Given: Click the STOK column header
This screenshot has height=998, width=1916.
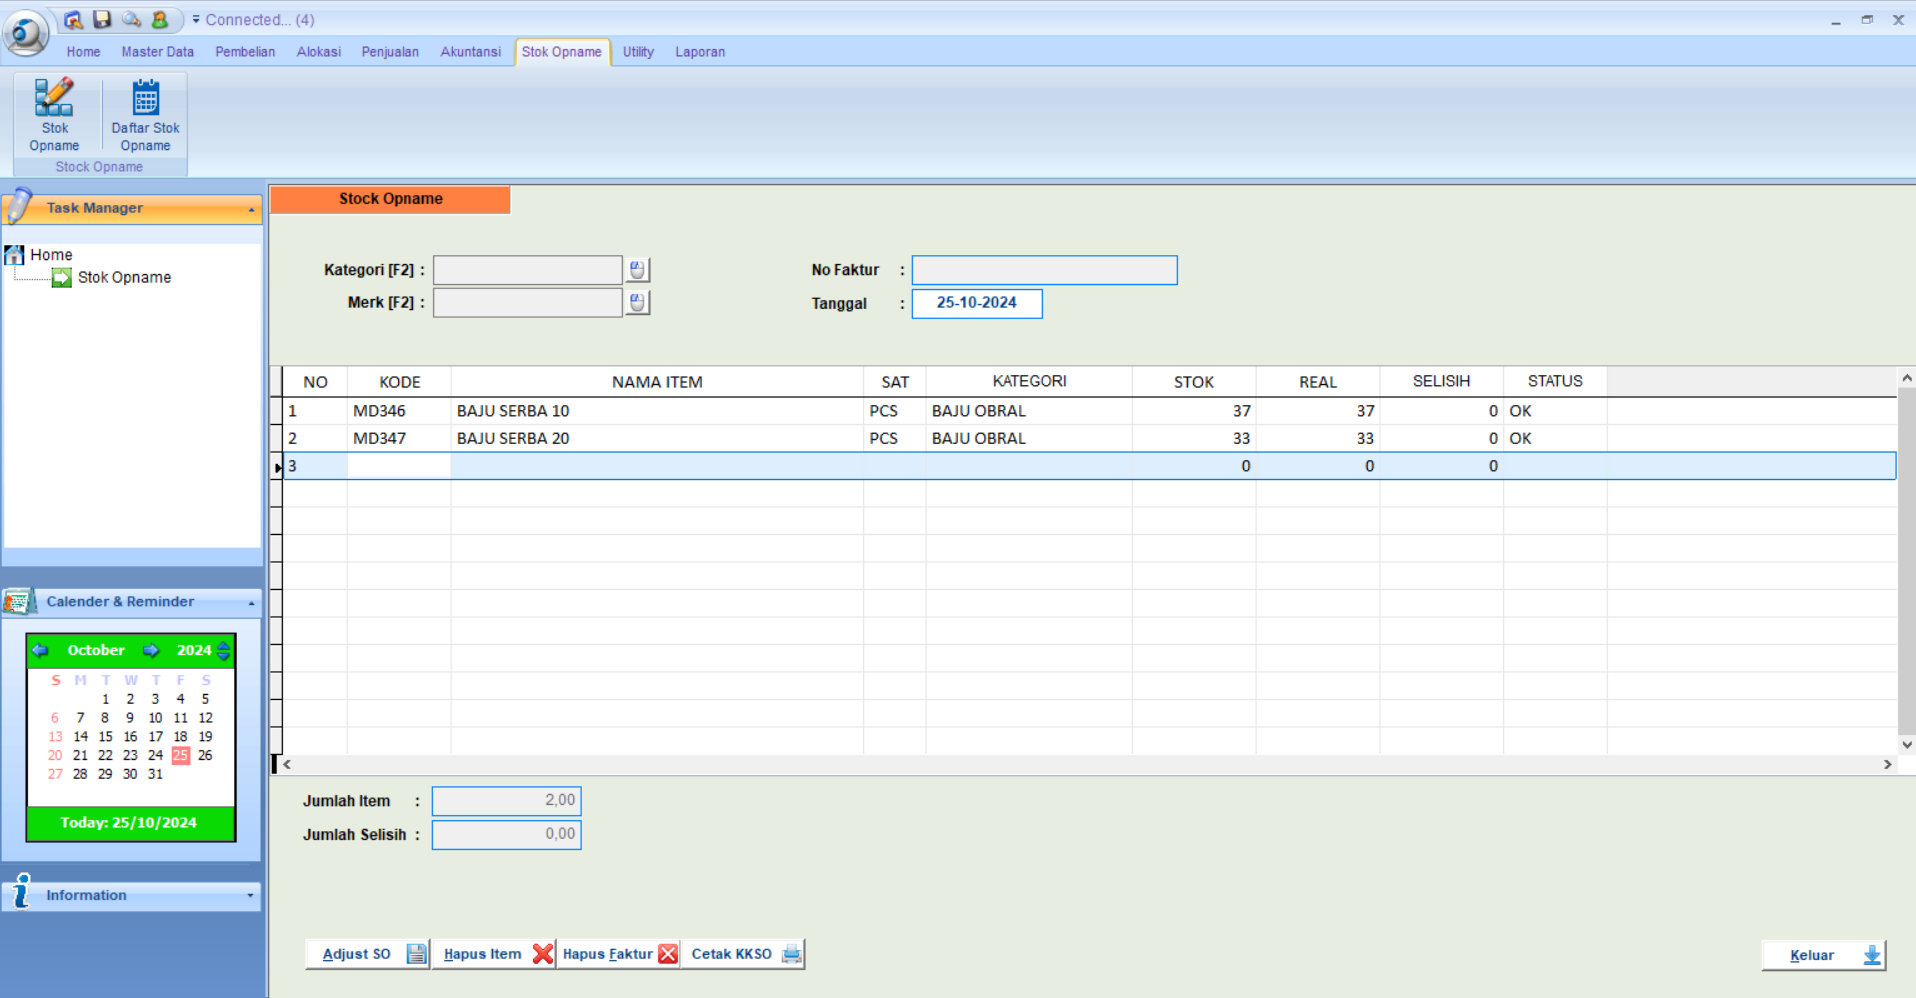Looking at the screenshot, I should (1194, 382).
